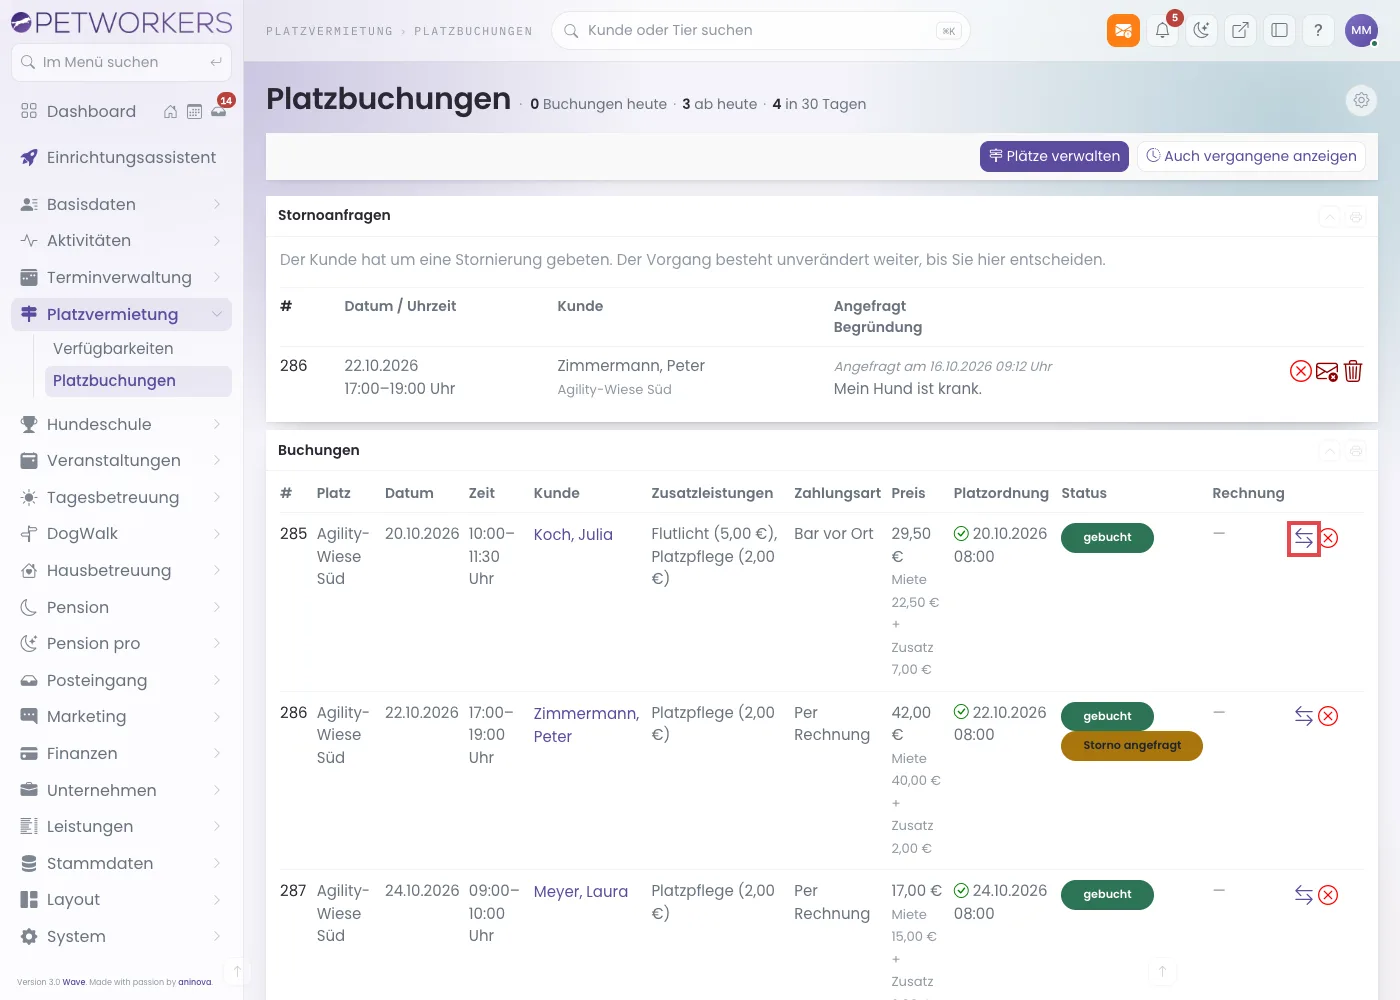Open customer link Zimmermann, Peter in Buchungen
This screenshot has width=1400, height=1000.
coord(586,725)
